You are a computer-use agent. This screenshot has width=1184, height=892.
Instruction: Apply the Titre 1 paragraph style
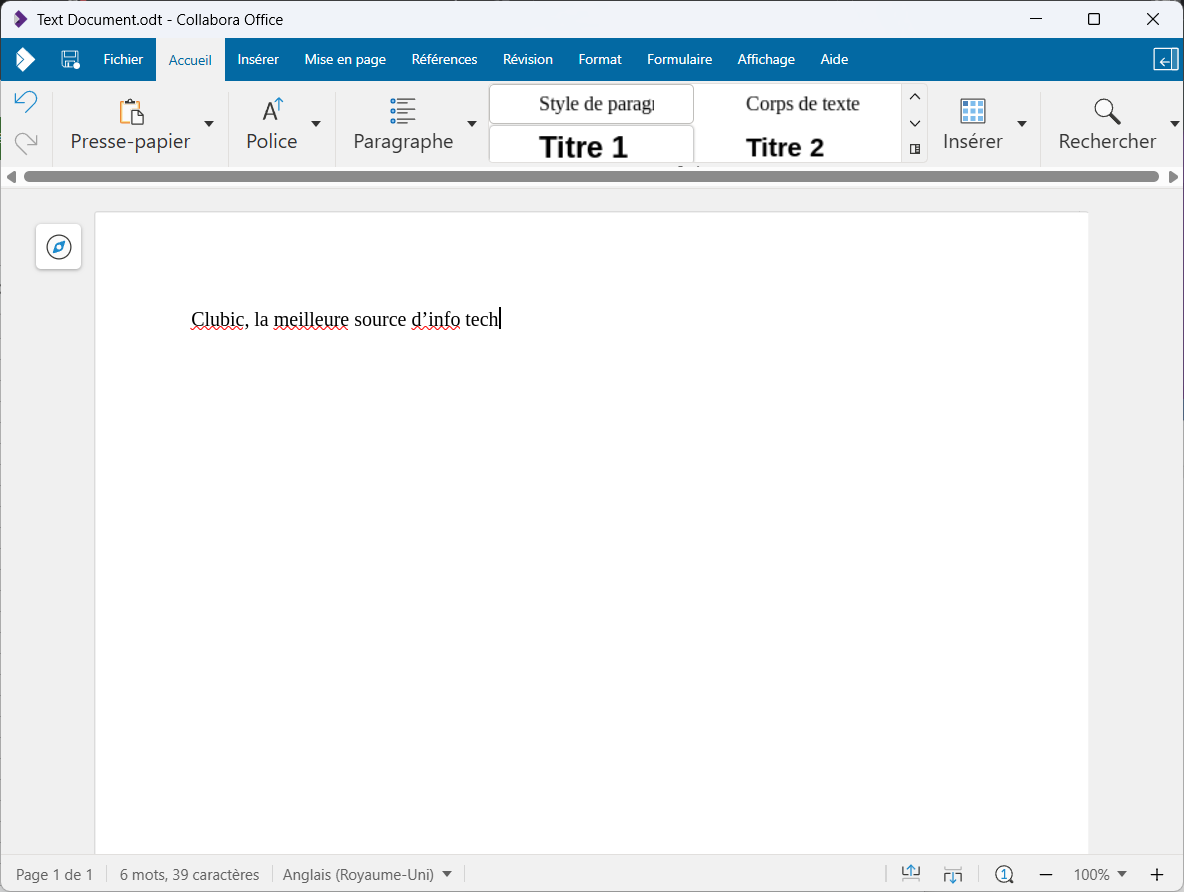590,146
